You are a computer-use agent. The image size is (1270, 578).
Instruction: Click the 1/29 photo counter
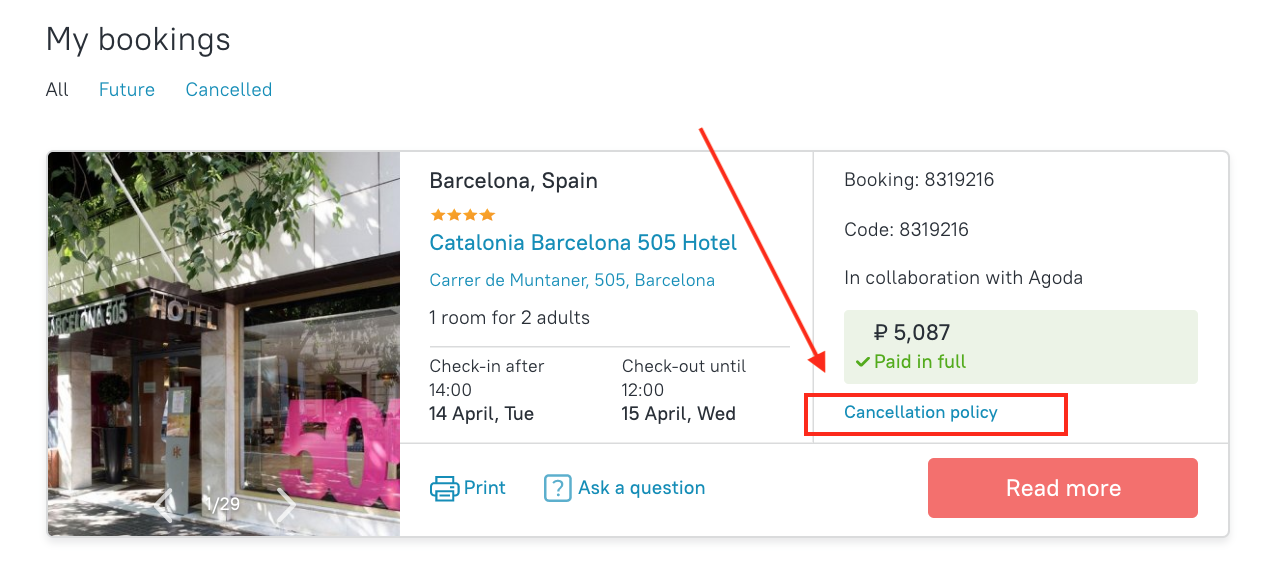click(x=223, y=504)
